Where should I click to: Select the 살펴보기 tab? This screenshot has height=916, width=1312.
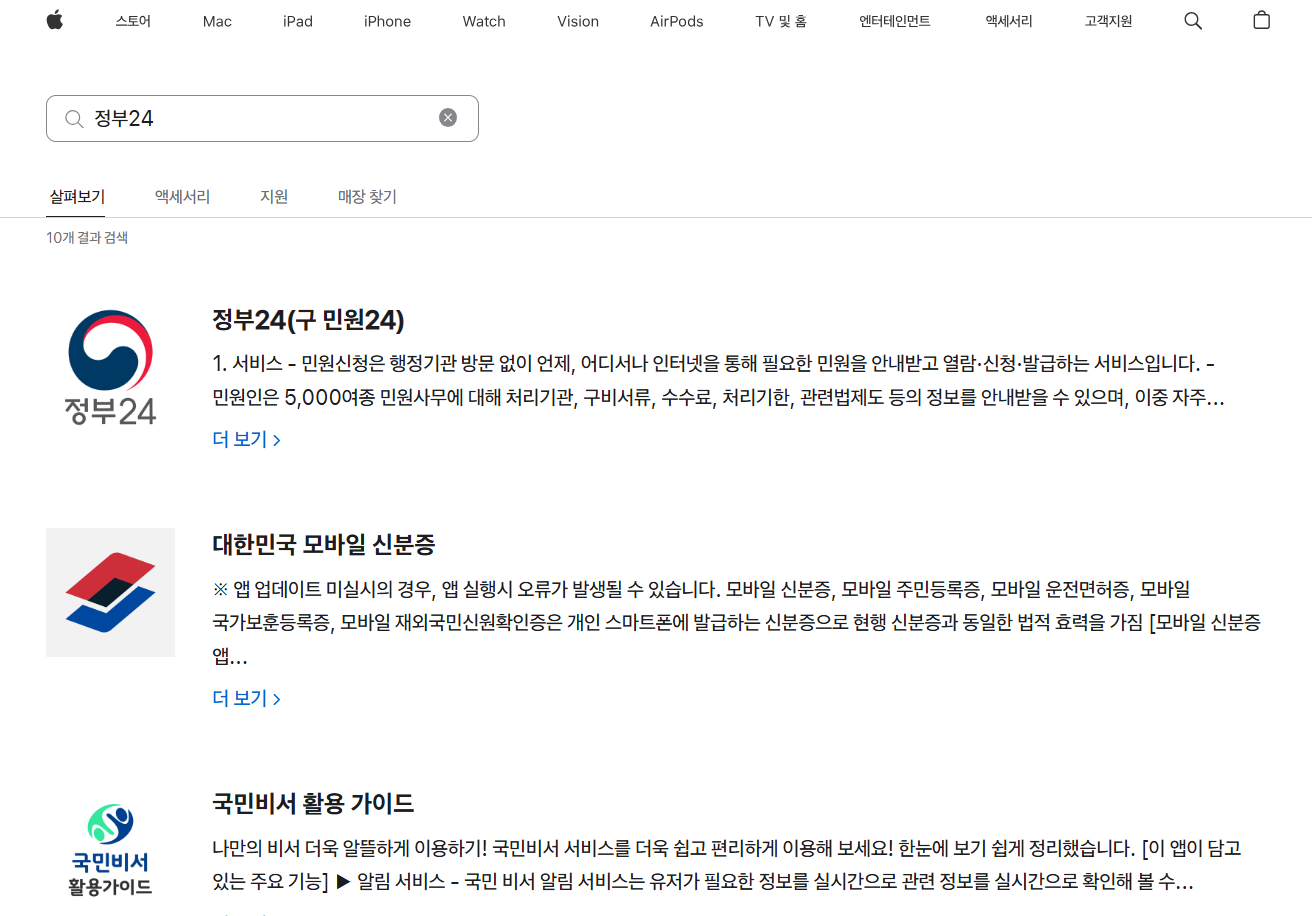76,196
